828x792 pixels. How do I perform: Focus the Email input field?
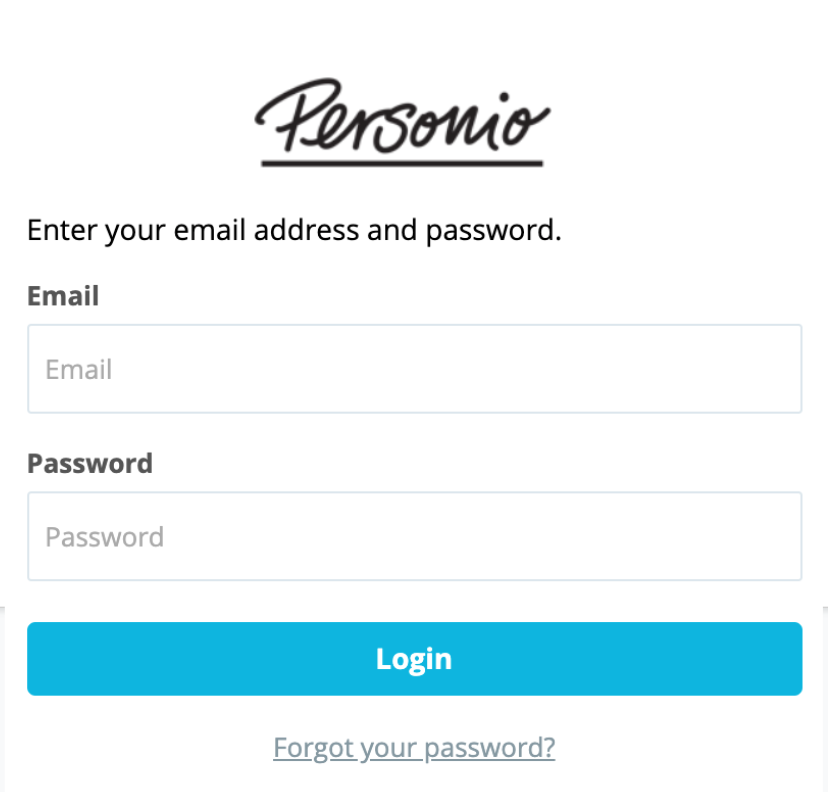pyautogui.click(x=414, y=369)
